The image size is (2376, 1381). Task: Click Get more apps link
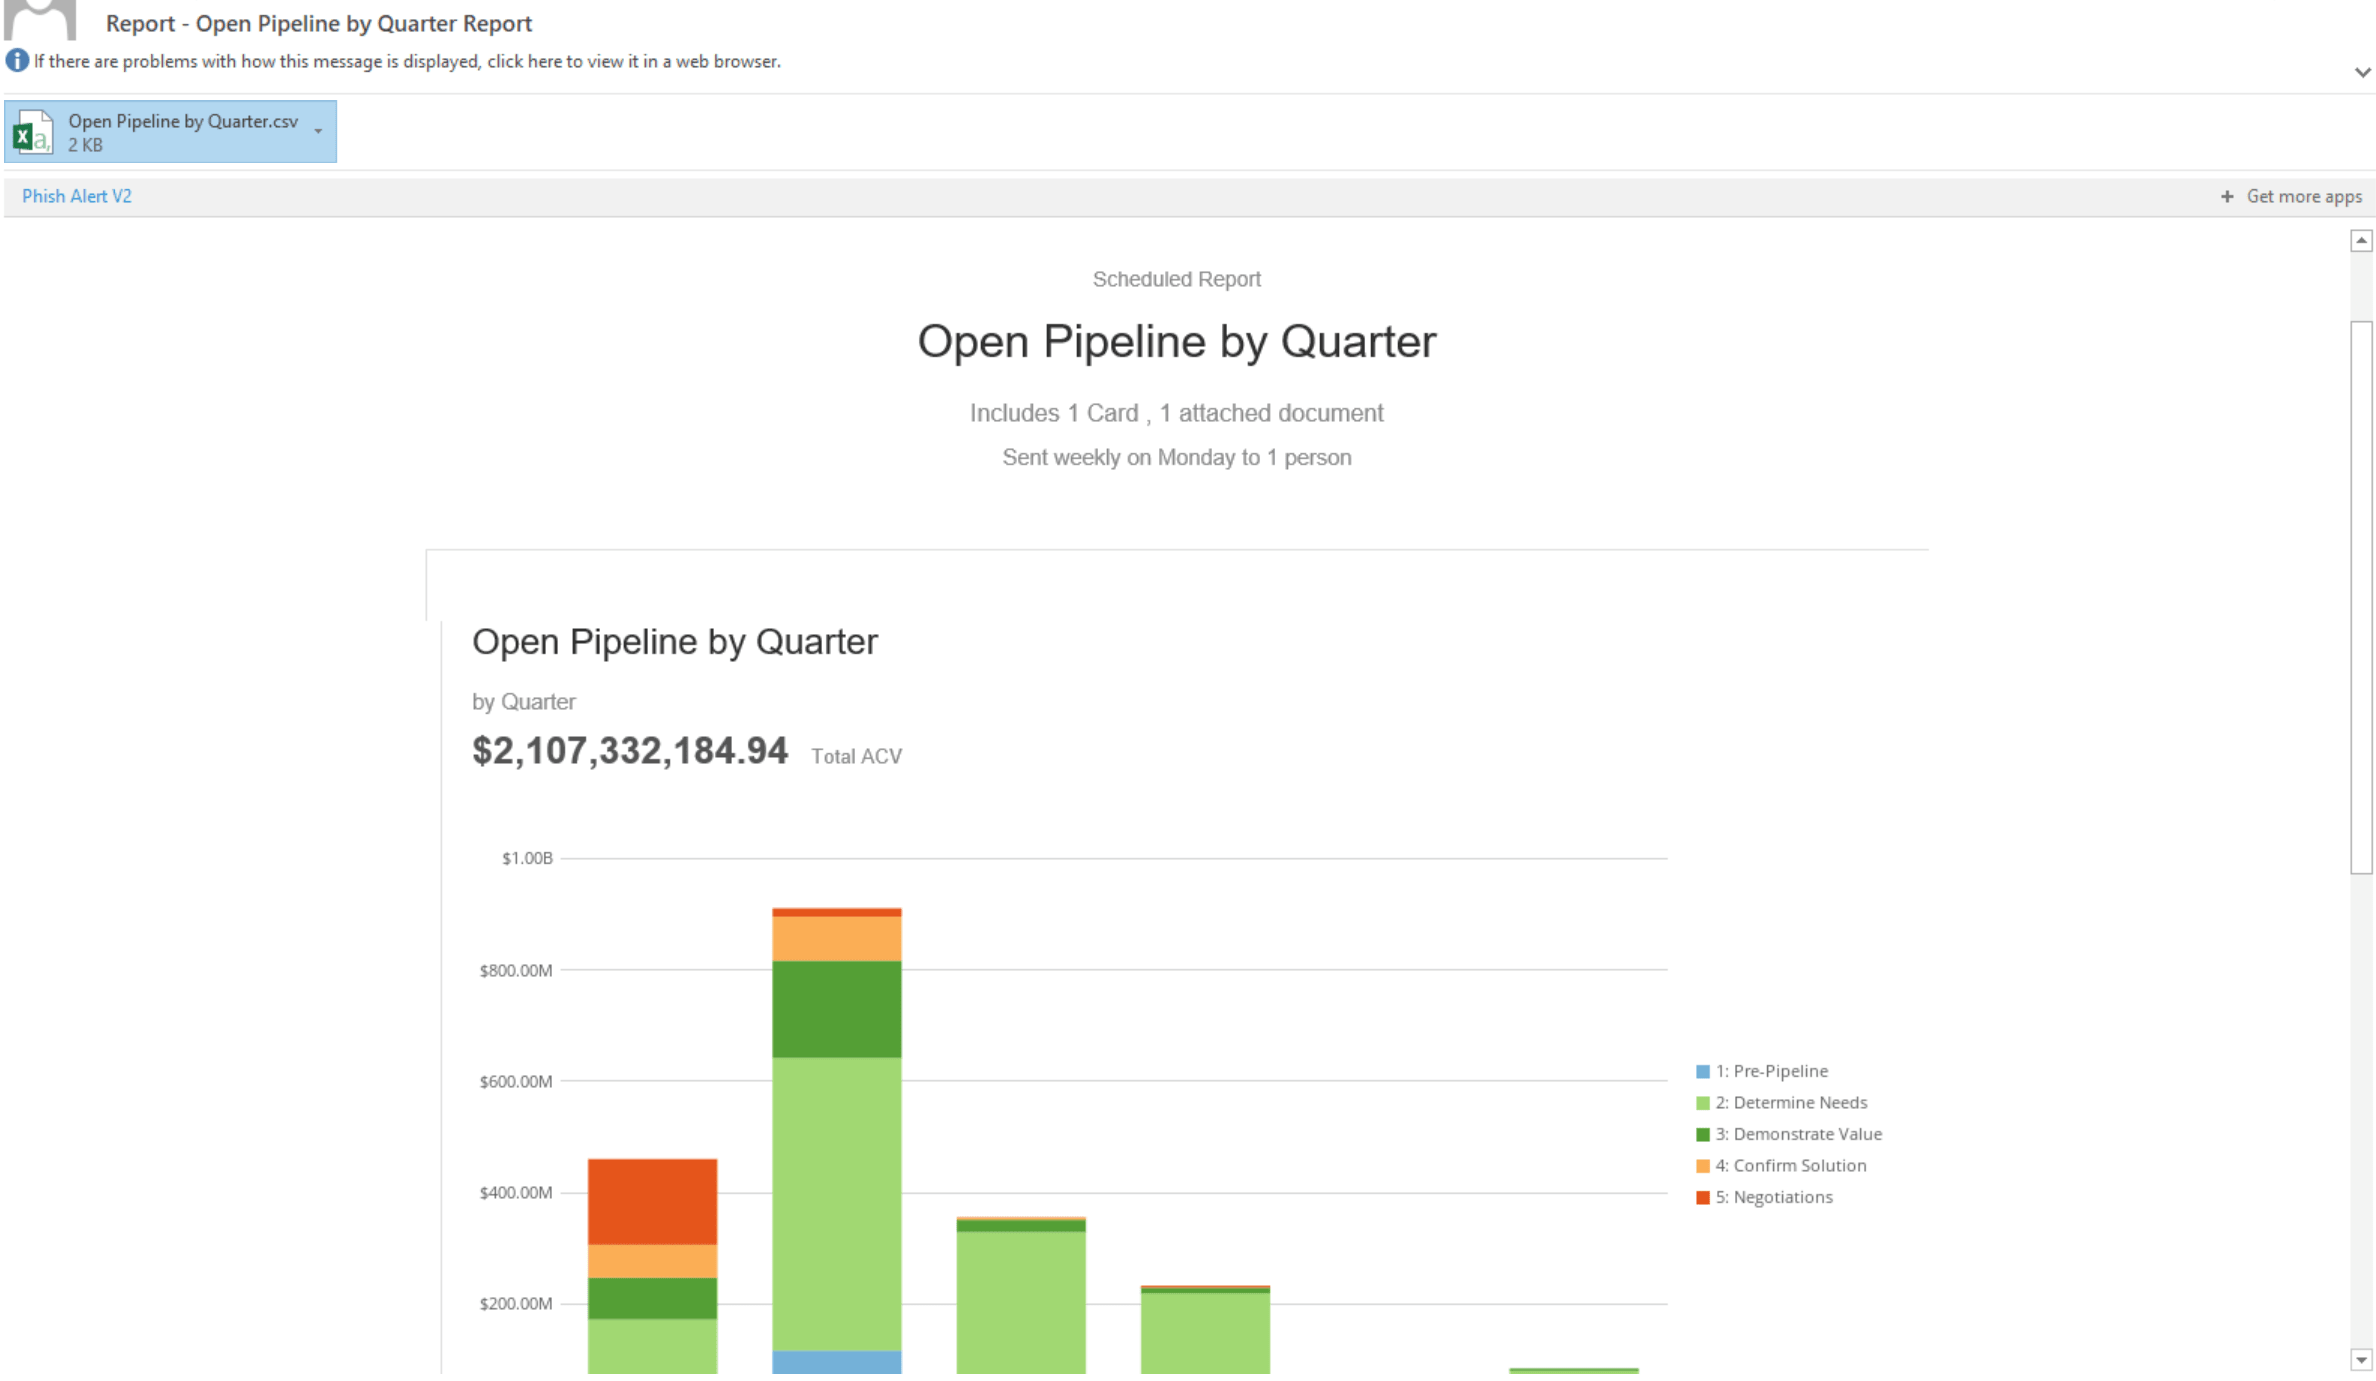(2304, 197)
